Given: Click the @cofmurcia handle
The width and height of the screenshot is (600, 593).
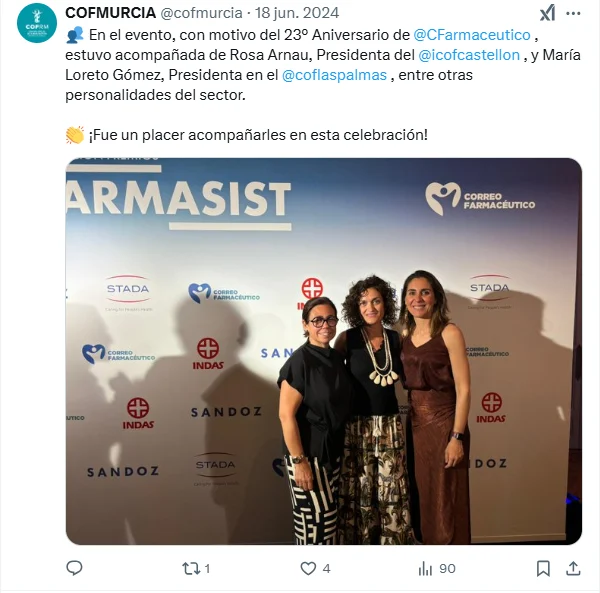Looking at the screenshot, I should click(x=201, y=13).
